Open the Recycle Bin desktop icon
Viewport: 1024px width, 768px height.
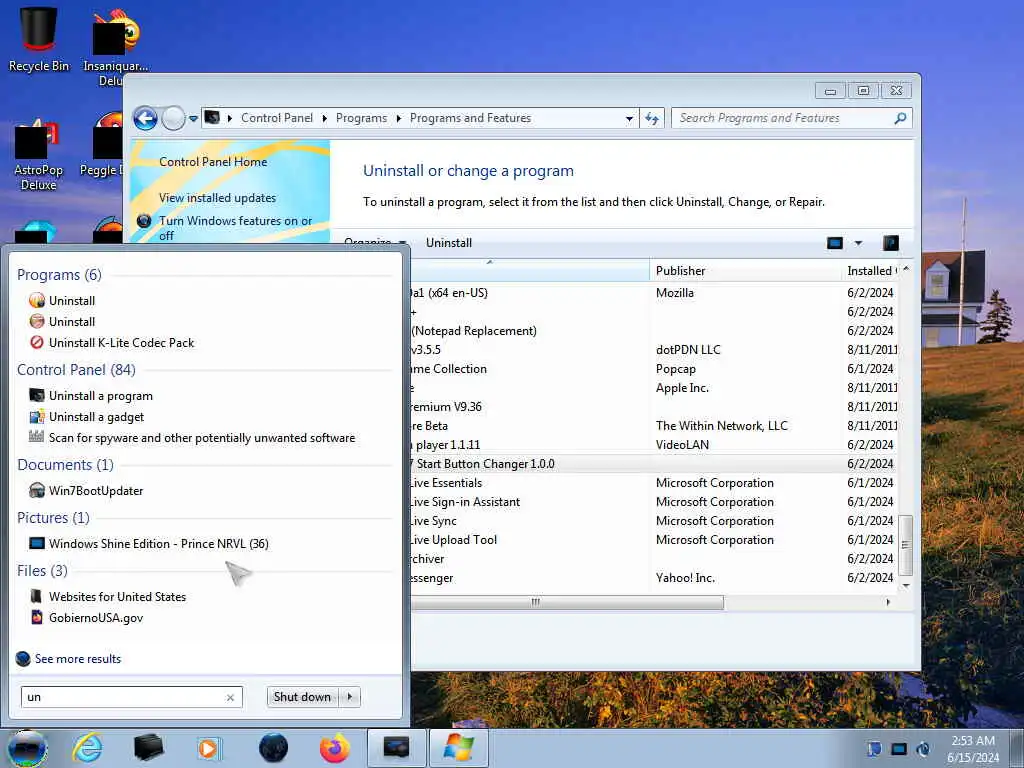(x=39, y=38)
